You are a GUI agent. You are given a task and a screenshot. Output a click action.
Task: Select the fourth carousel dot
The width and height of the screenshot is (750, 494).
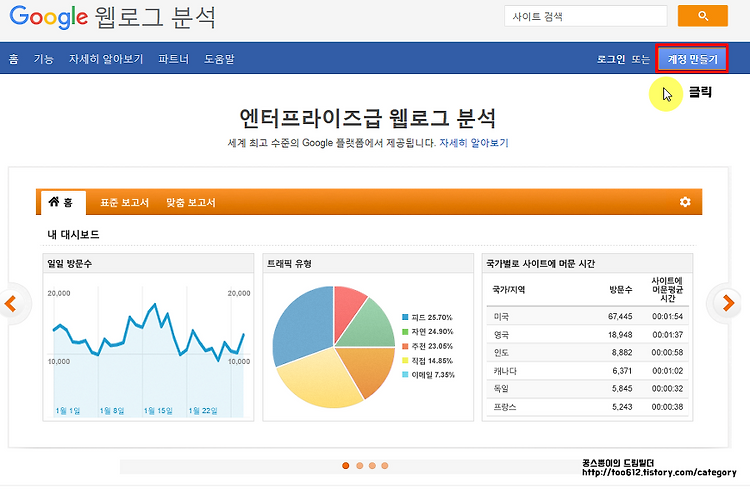(385, 465)
